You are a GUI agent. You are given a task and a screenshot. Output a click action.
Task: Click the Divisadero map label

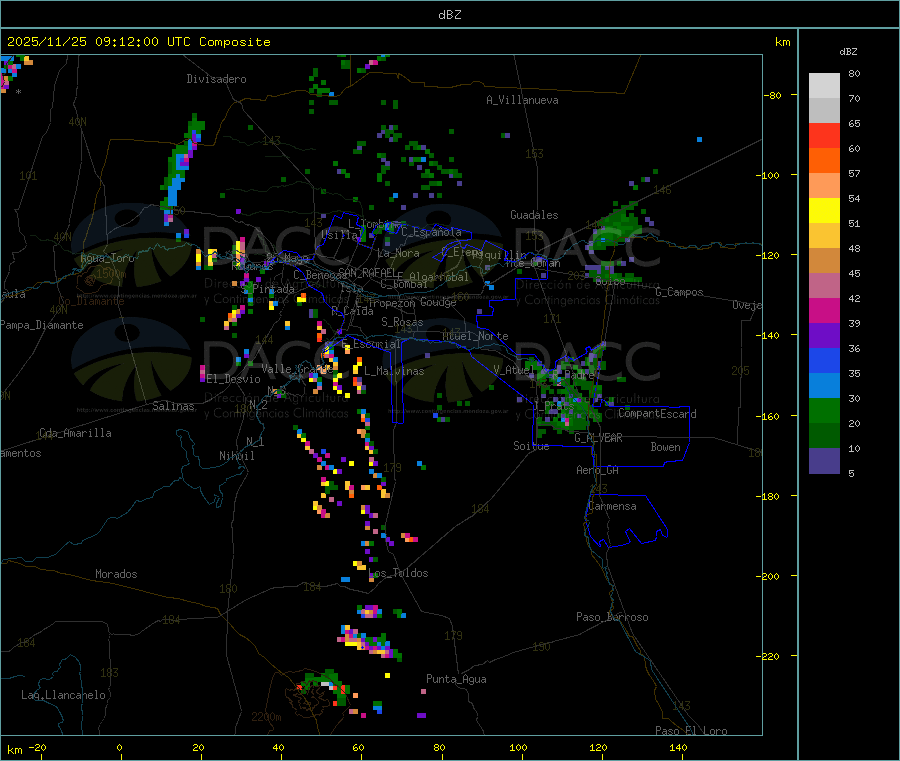(x=216, y=79)
